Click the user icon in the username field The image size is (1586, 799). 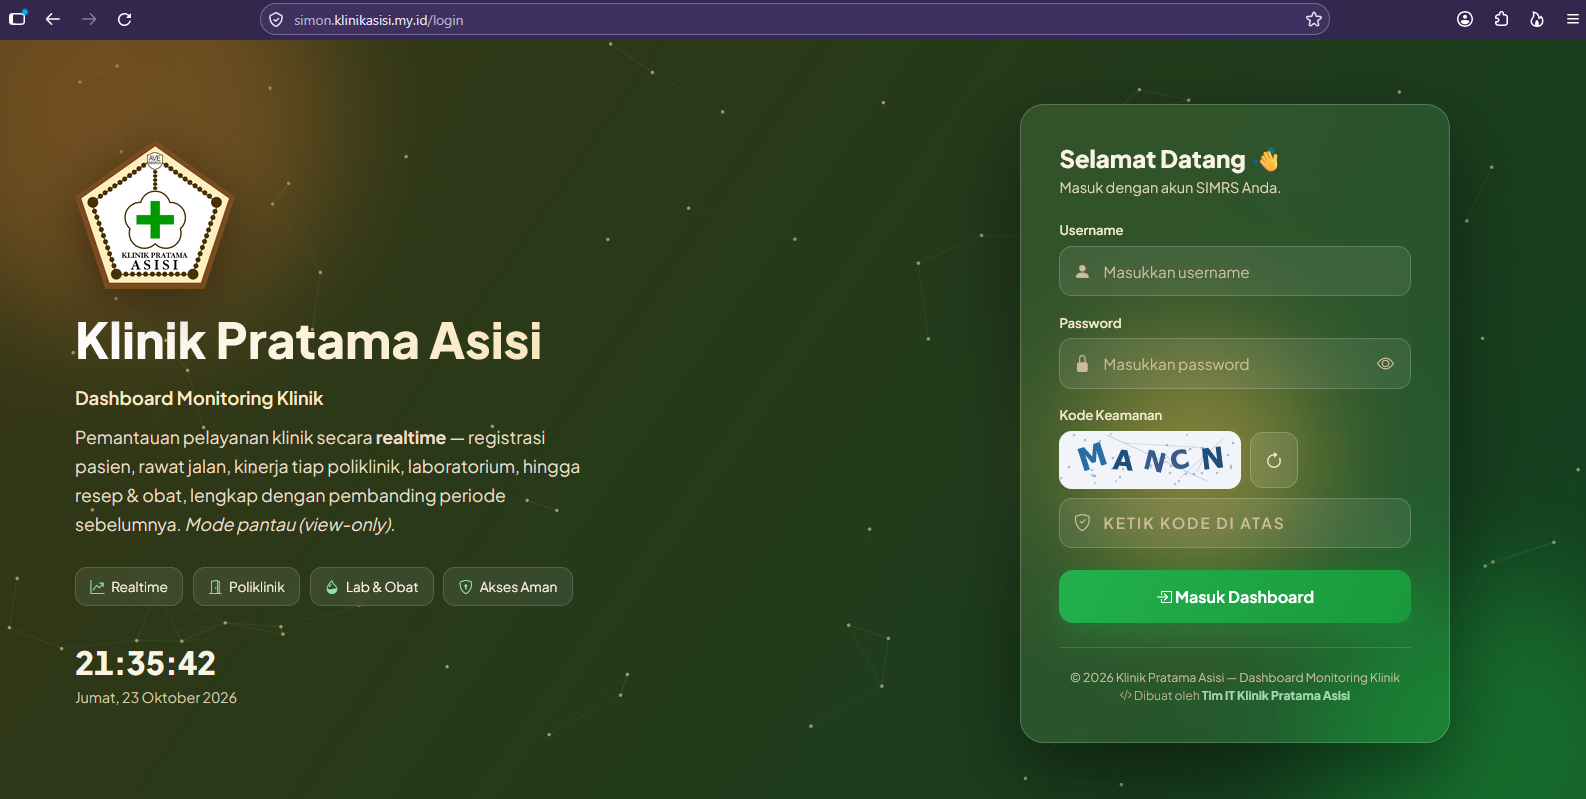click(1082, 271)
